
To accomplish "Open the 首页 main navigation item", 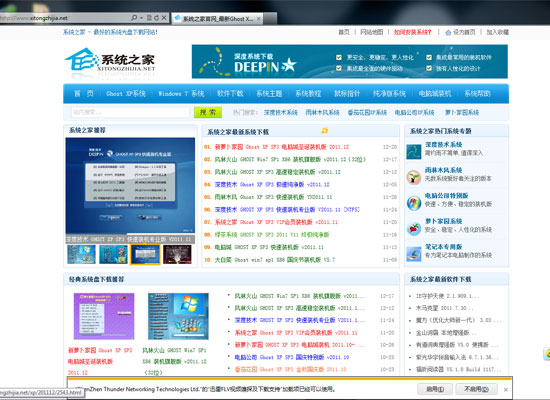I will click(84, 93).
